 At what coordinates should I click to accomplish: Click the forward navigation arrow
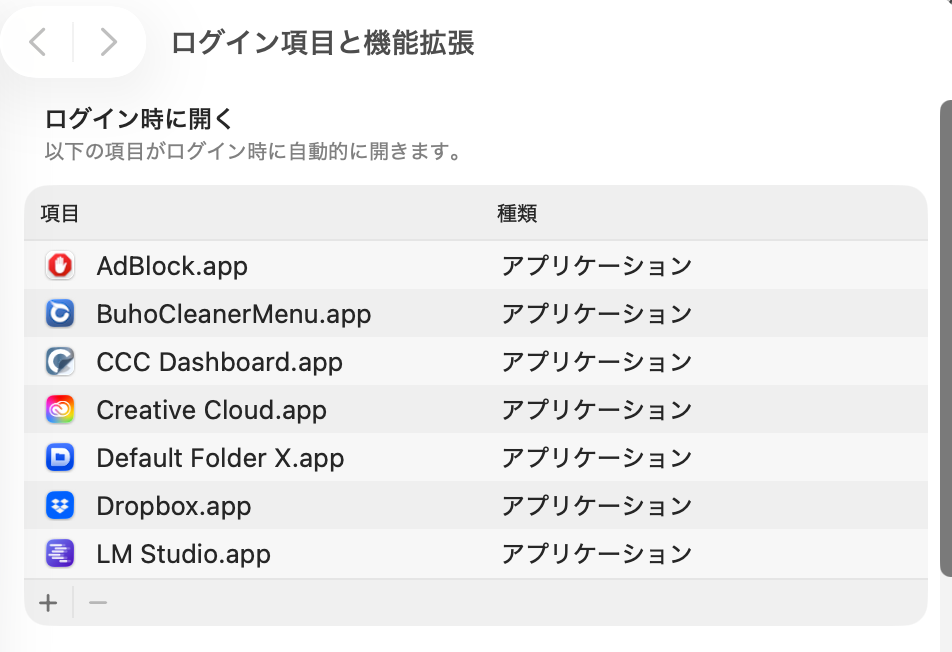click(x=110, y=42)
